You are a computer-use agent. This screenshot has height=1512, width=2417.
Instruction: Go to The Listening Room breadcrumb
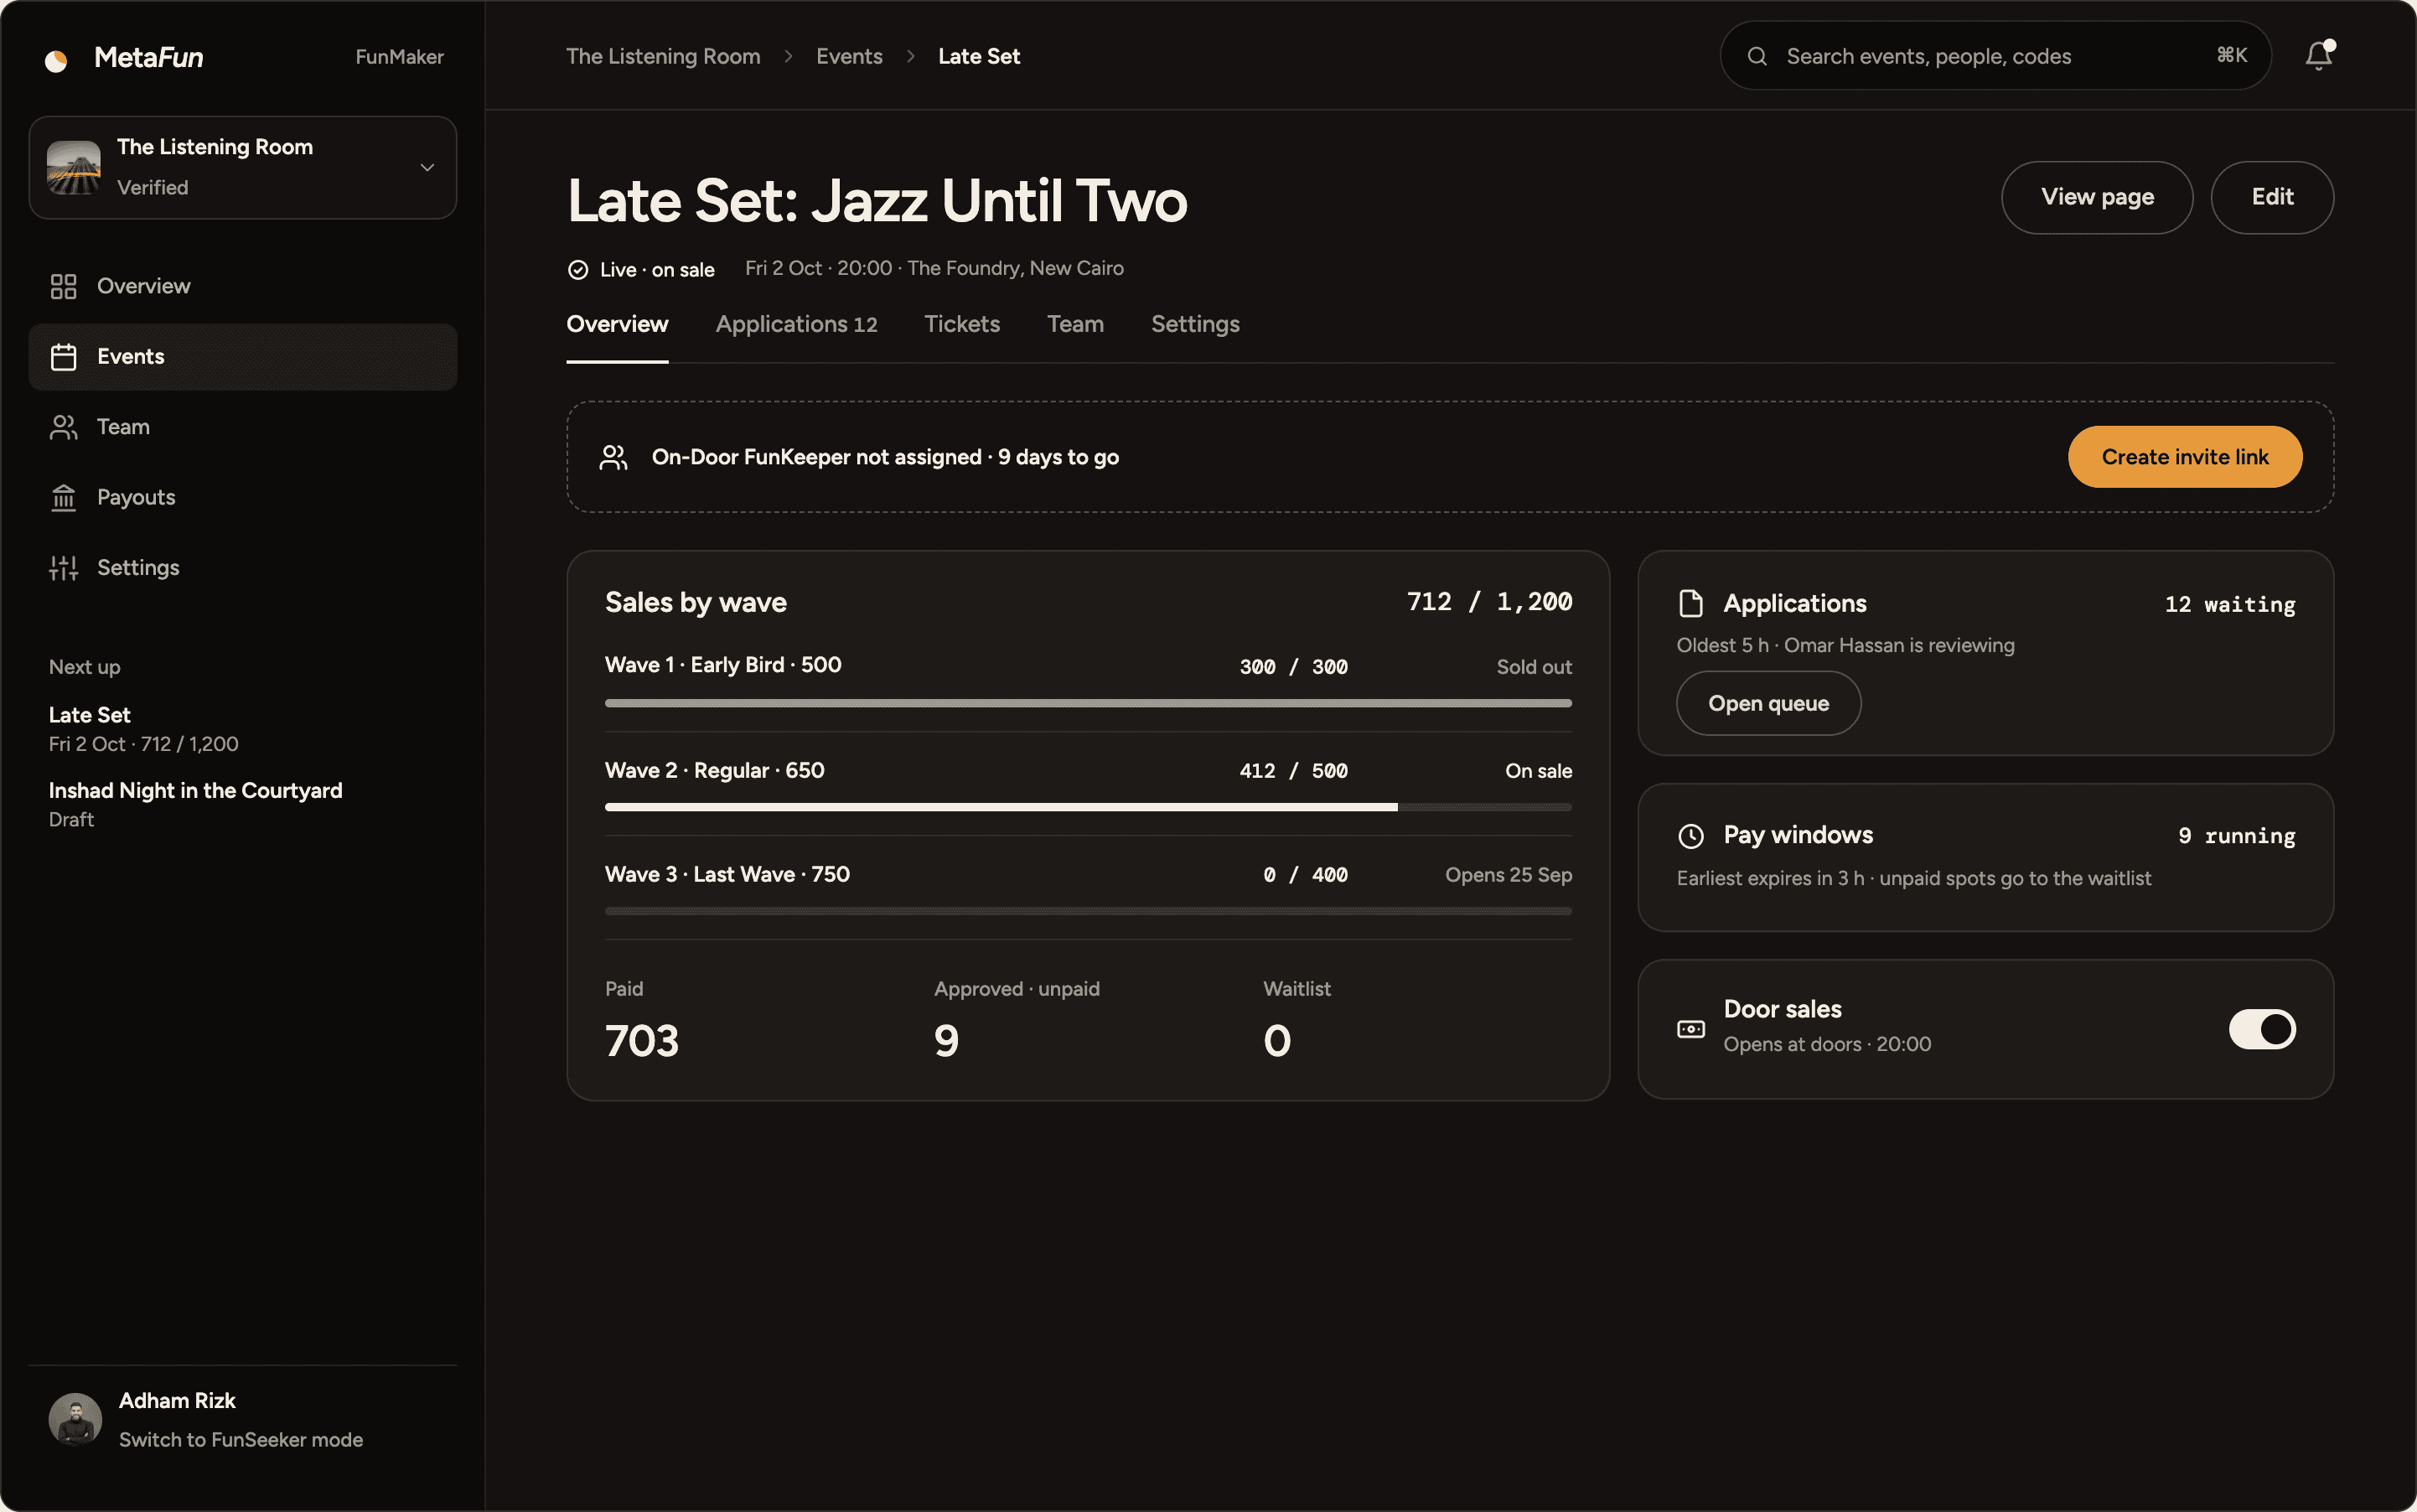coord(662,56)
